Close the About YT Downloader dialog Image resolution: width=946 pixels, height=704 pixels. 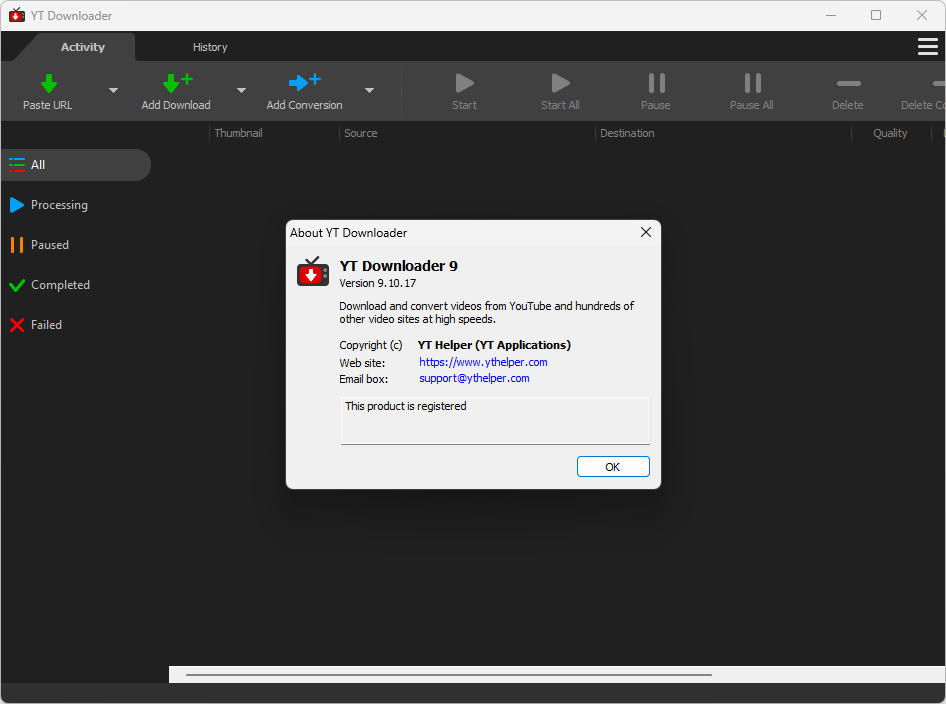click(x=646, y=232)
